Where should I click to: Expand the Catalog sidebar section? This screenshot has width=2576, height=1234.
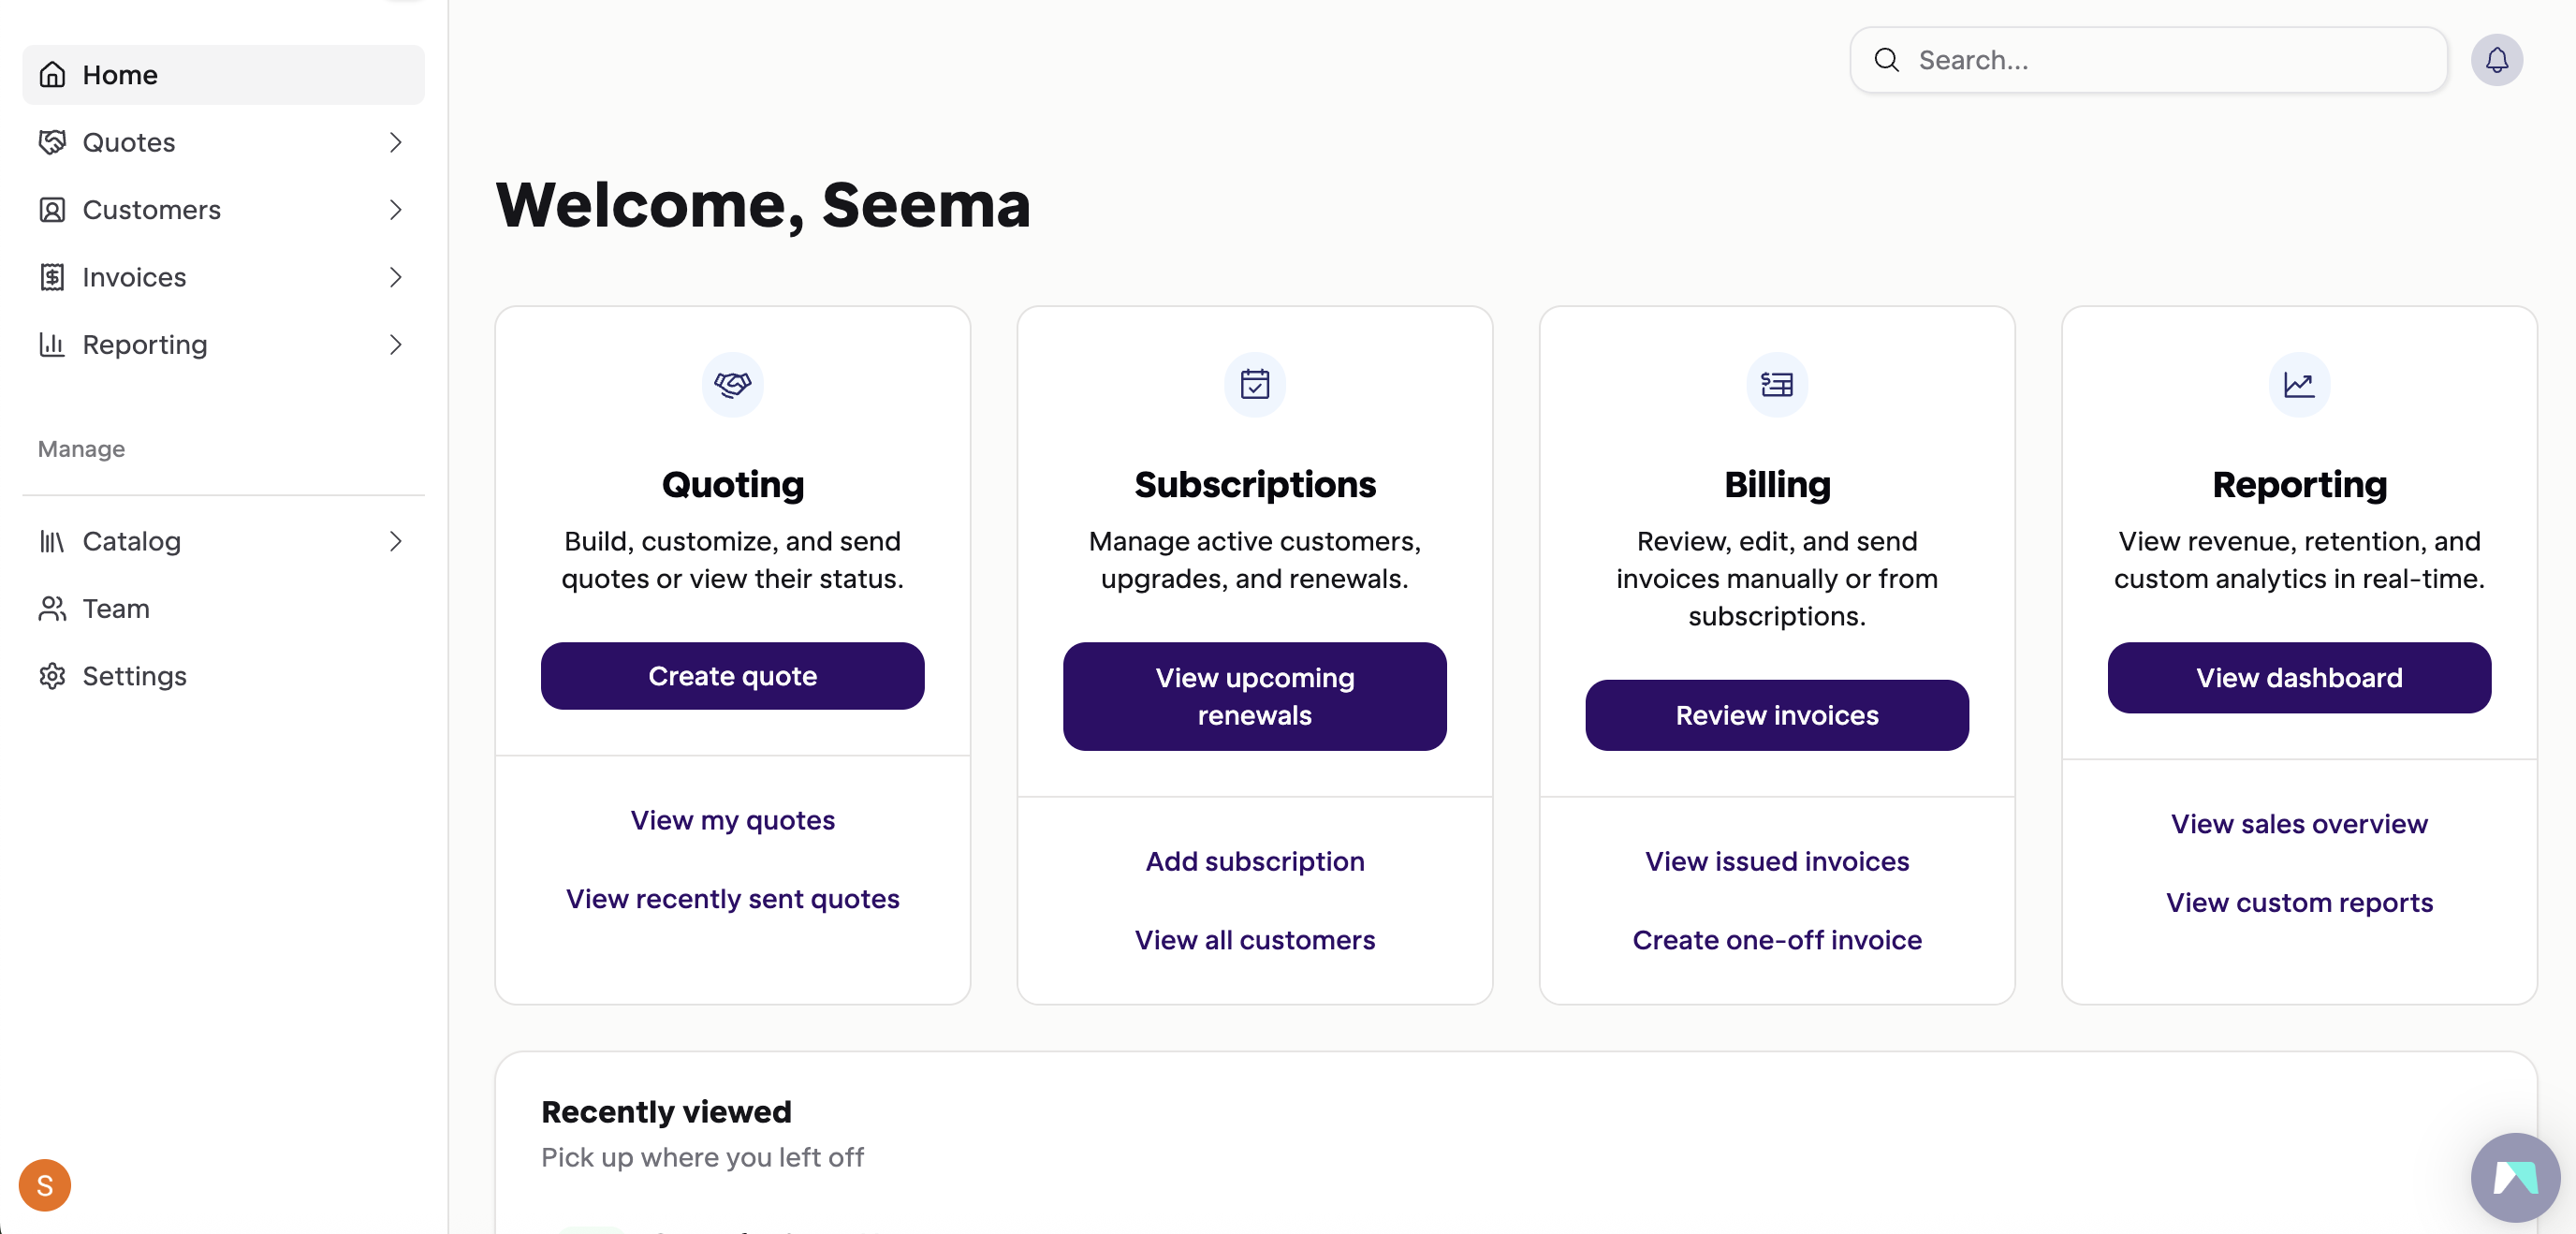[396, 541]
